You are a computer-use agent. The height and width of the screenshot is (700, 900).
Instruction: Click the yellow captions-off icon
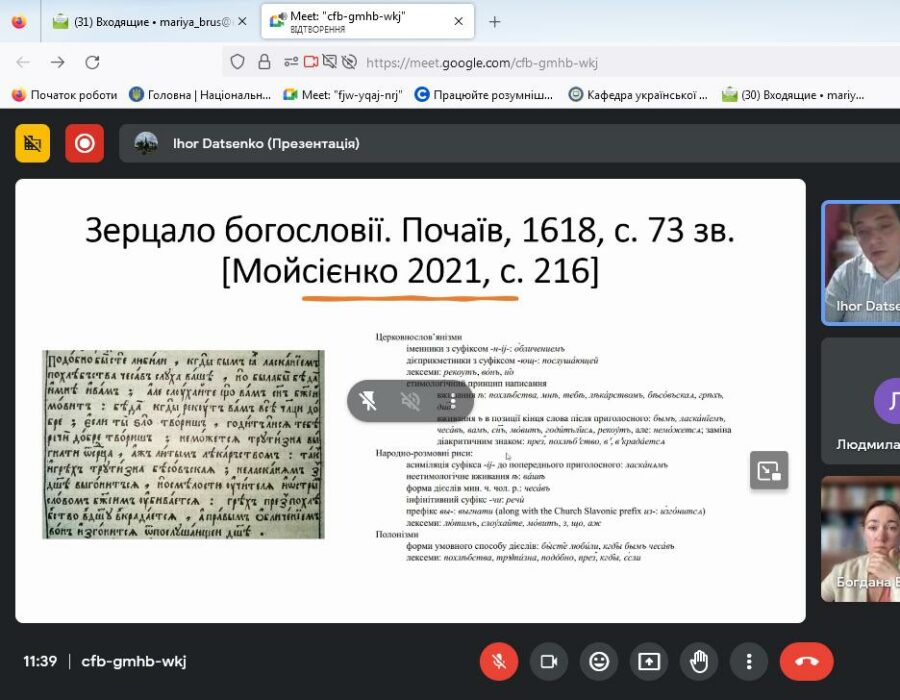tap(32, 143)
